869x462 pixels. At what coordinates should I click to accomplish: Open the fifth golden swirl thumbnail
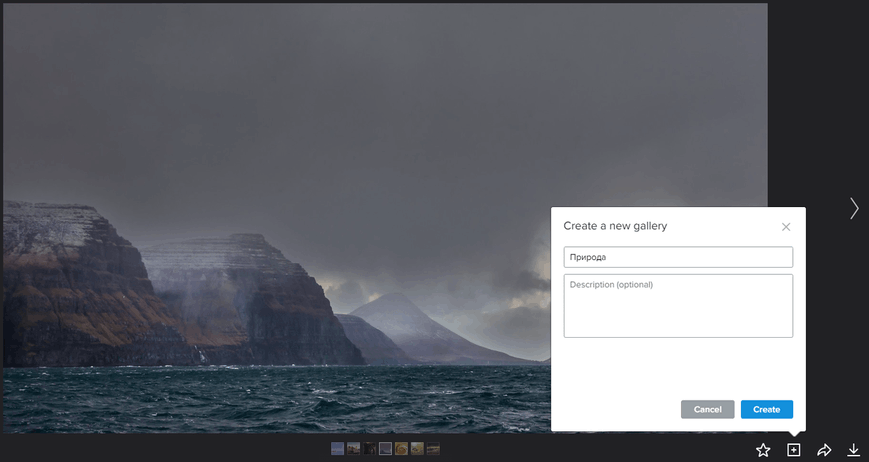coord(401,448)
